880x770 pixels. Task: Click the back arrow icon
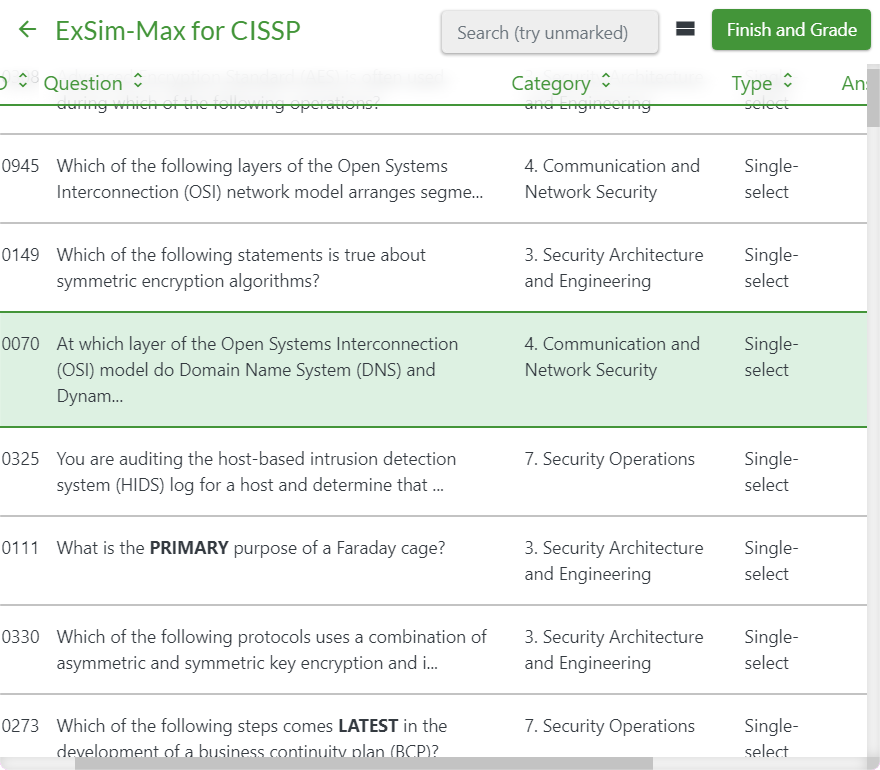(27, 30)
